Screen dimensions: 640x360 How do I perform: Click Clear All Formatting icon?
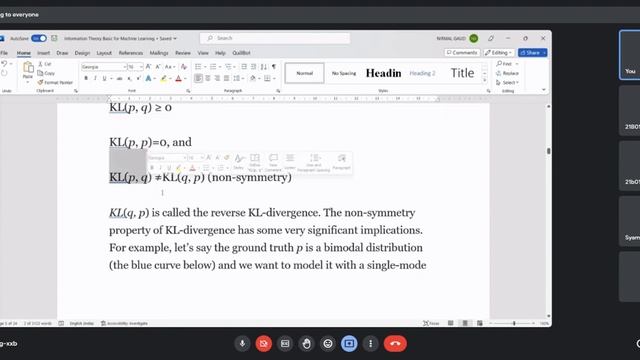[184, 67]
